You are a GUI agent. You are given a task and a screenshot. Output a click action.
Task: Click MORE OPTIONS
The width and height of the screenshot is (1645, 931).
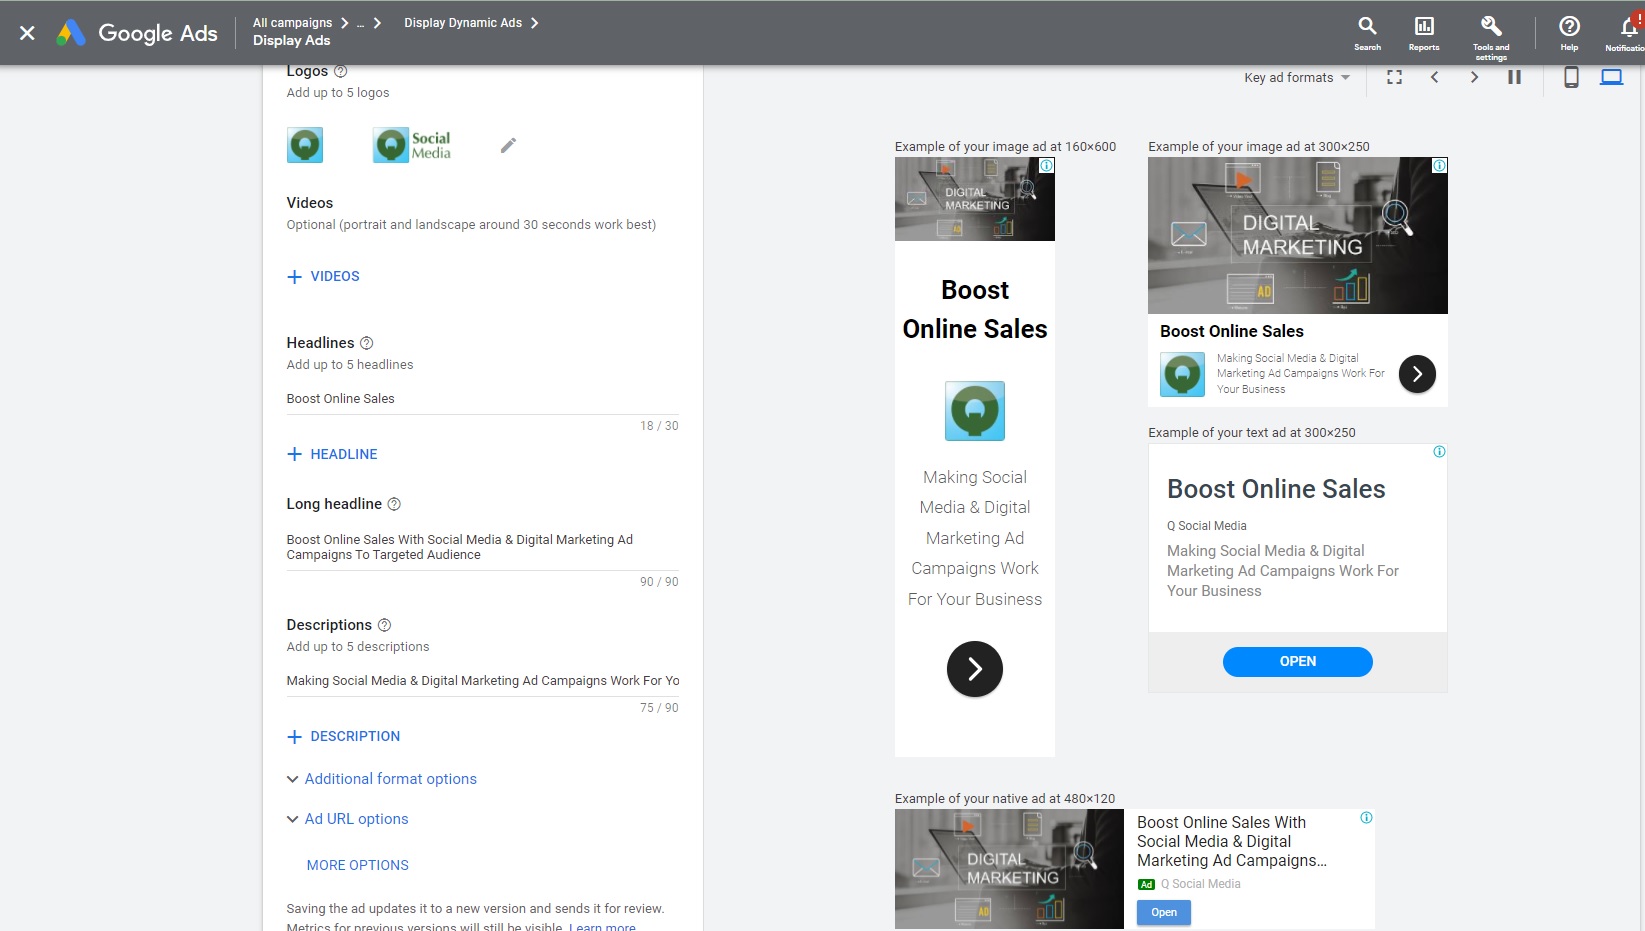357,865
